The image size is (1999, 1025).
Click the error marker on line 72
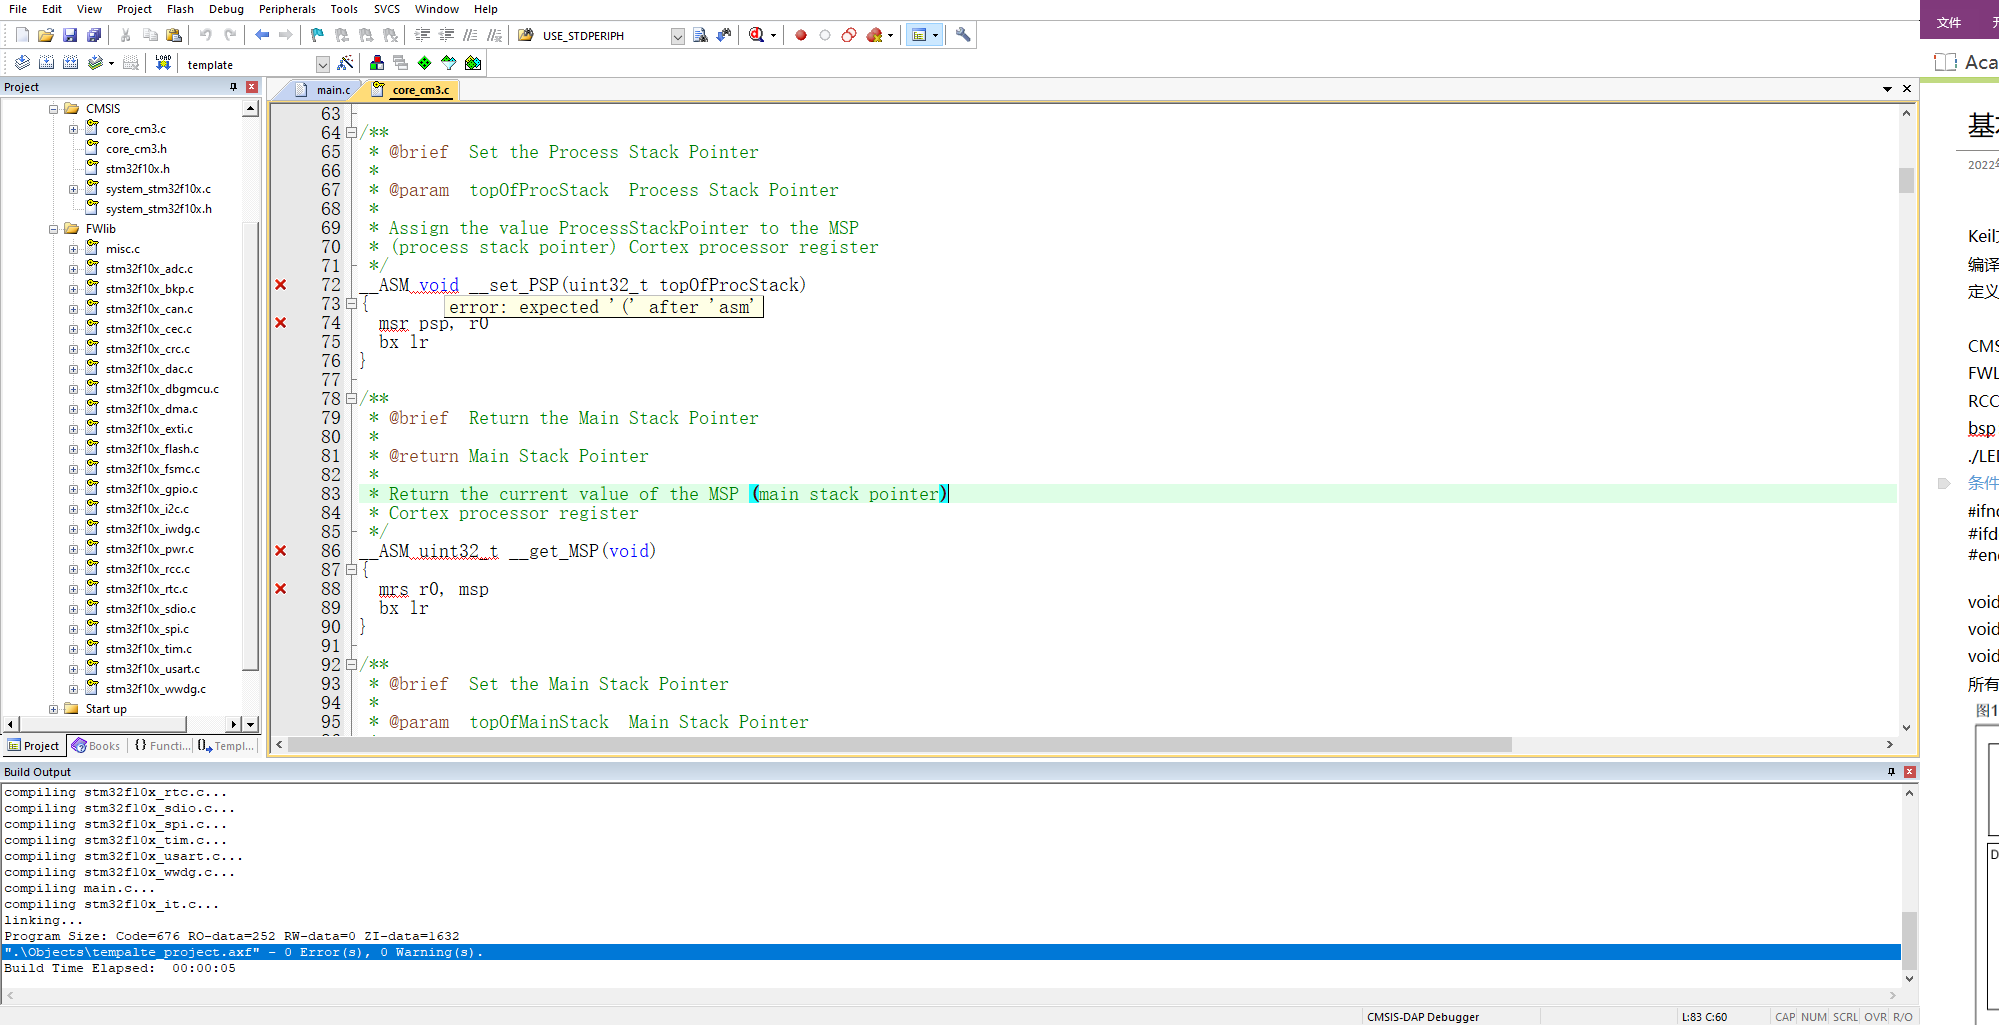[281, 285]
